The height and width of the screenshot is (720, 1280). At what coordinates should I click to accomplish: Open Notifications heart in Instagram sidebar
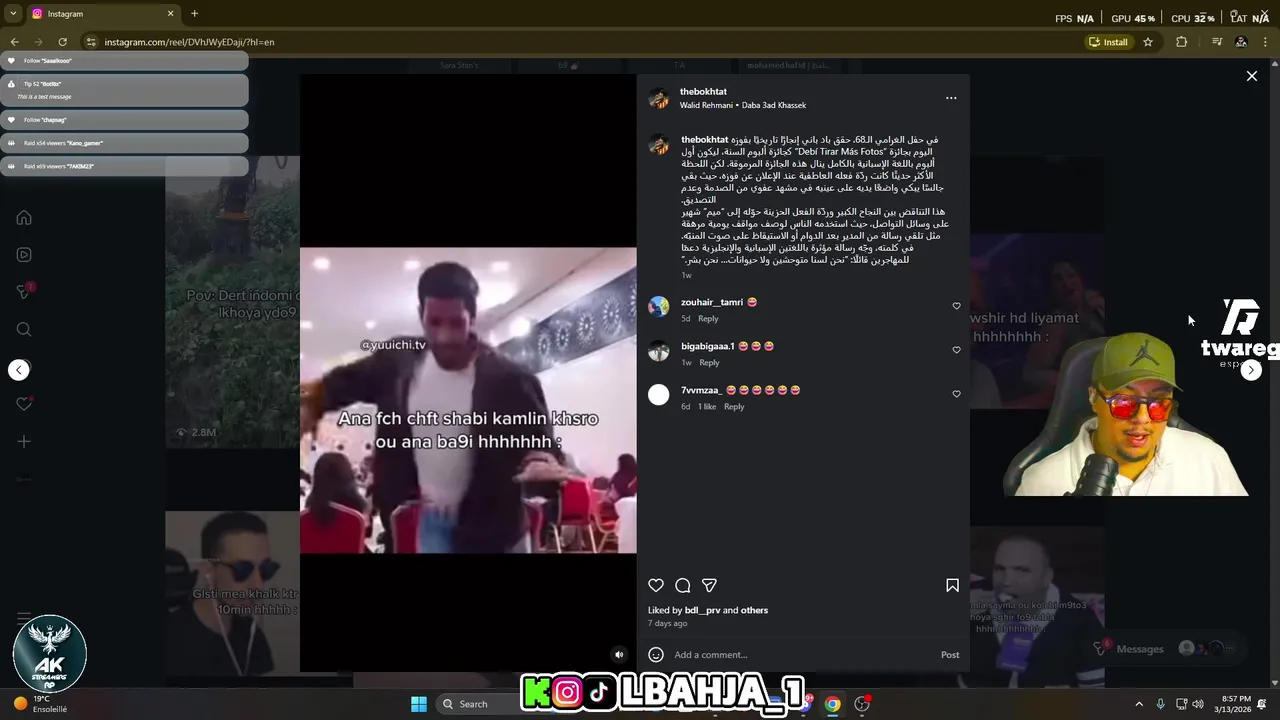coord(24,404)
